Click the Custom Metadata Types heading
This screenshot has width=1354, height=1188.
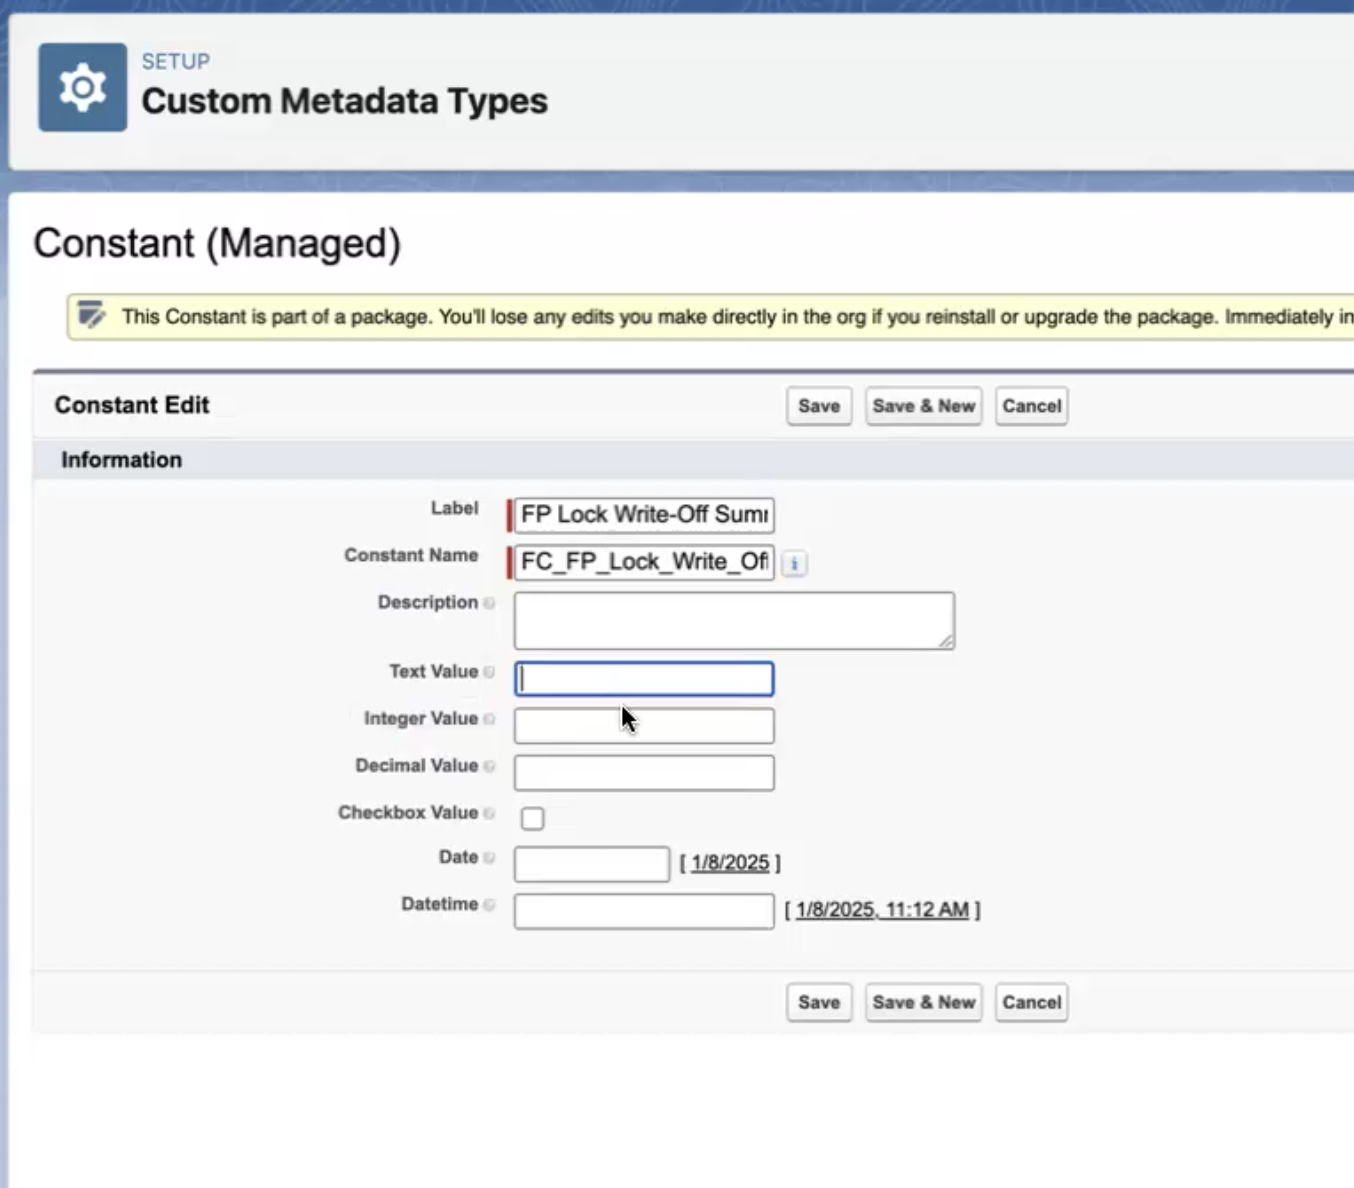344,101
